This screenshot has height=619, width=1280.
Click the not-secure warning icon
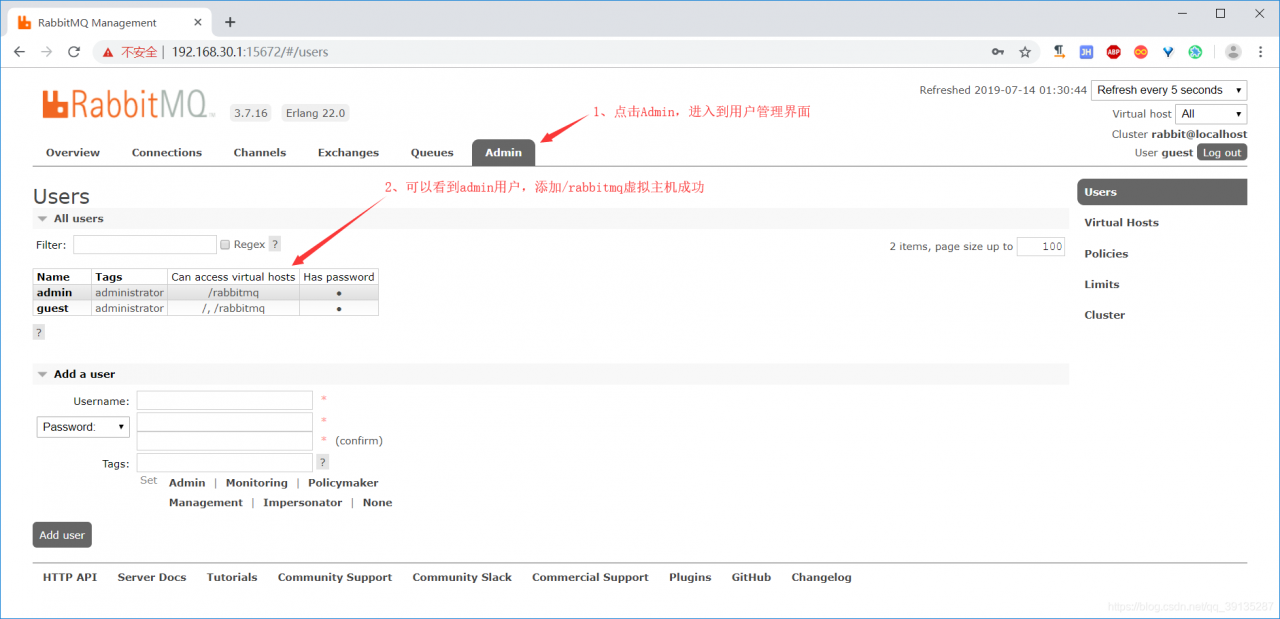coord(107,52)
